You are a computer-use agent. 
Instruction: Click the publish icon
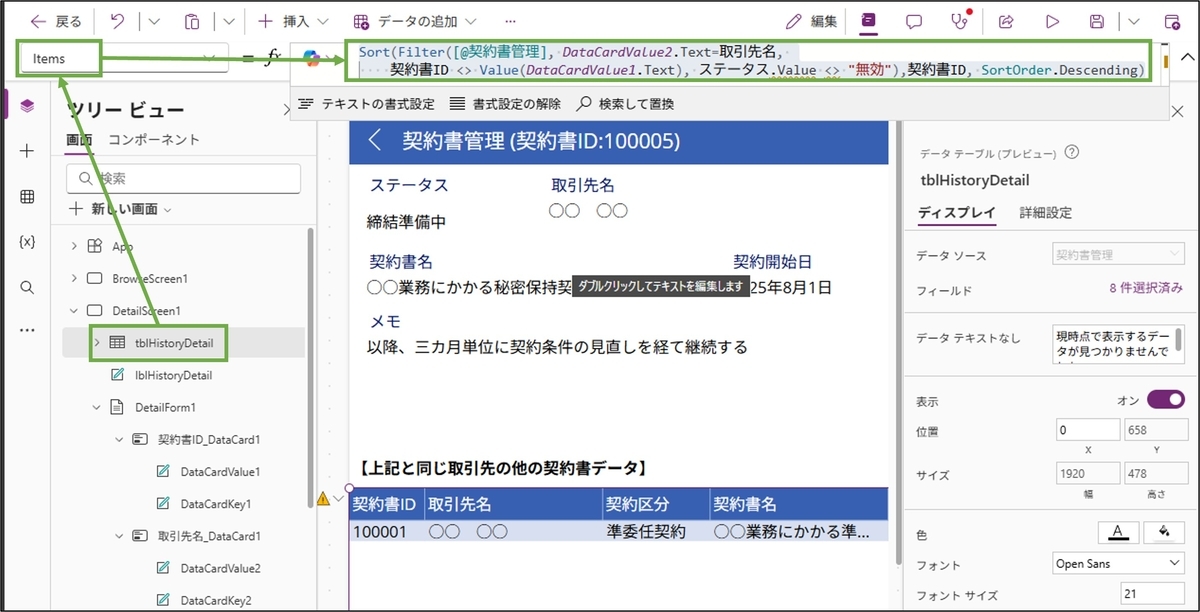click(1172, 20)
